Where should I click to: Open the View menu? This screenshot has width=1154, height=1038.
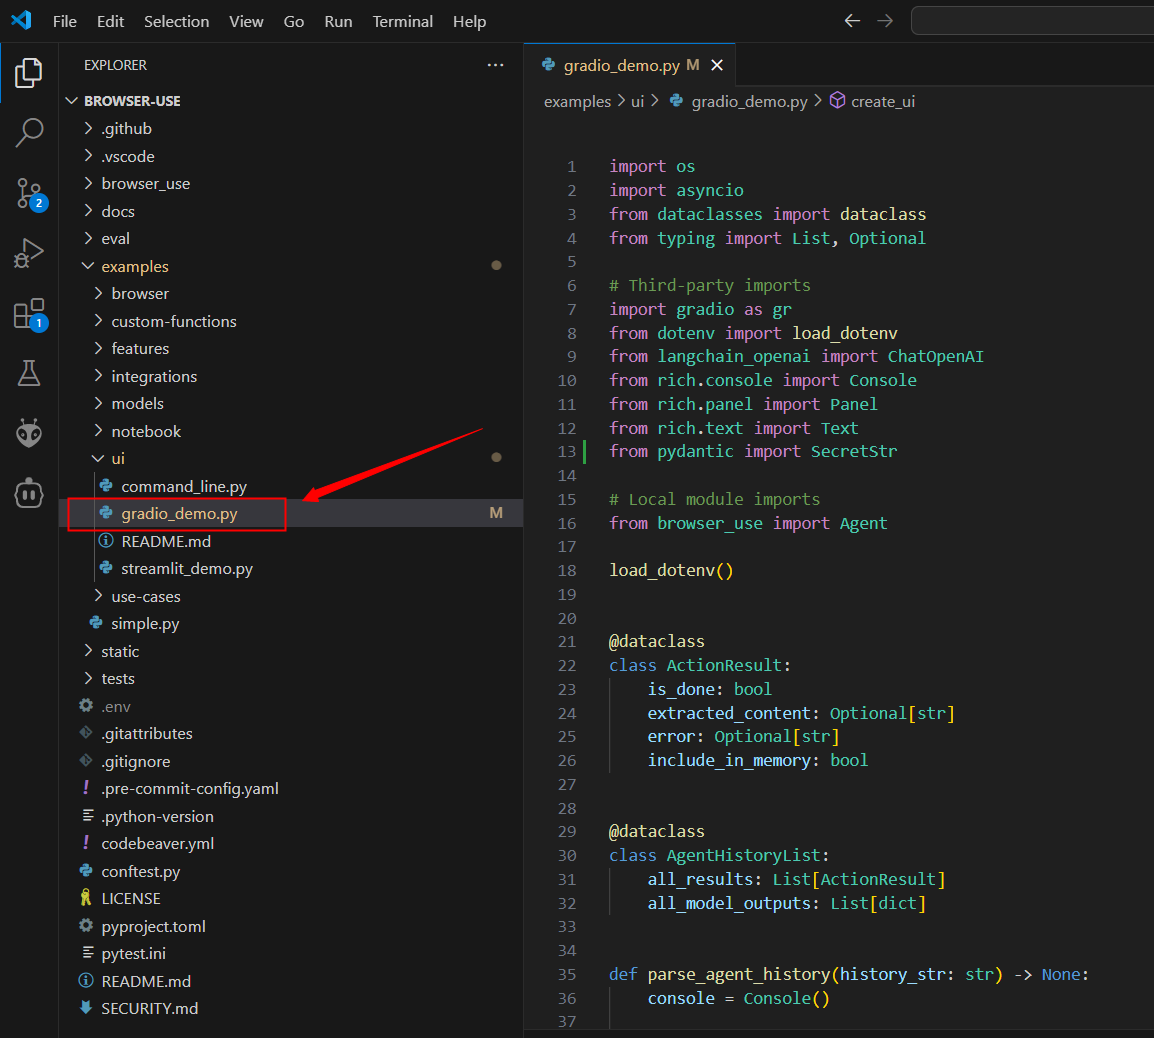246,21
